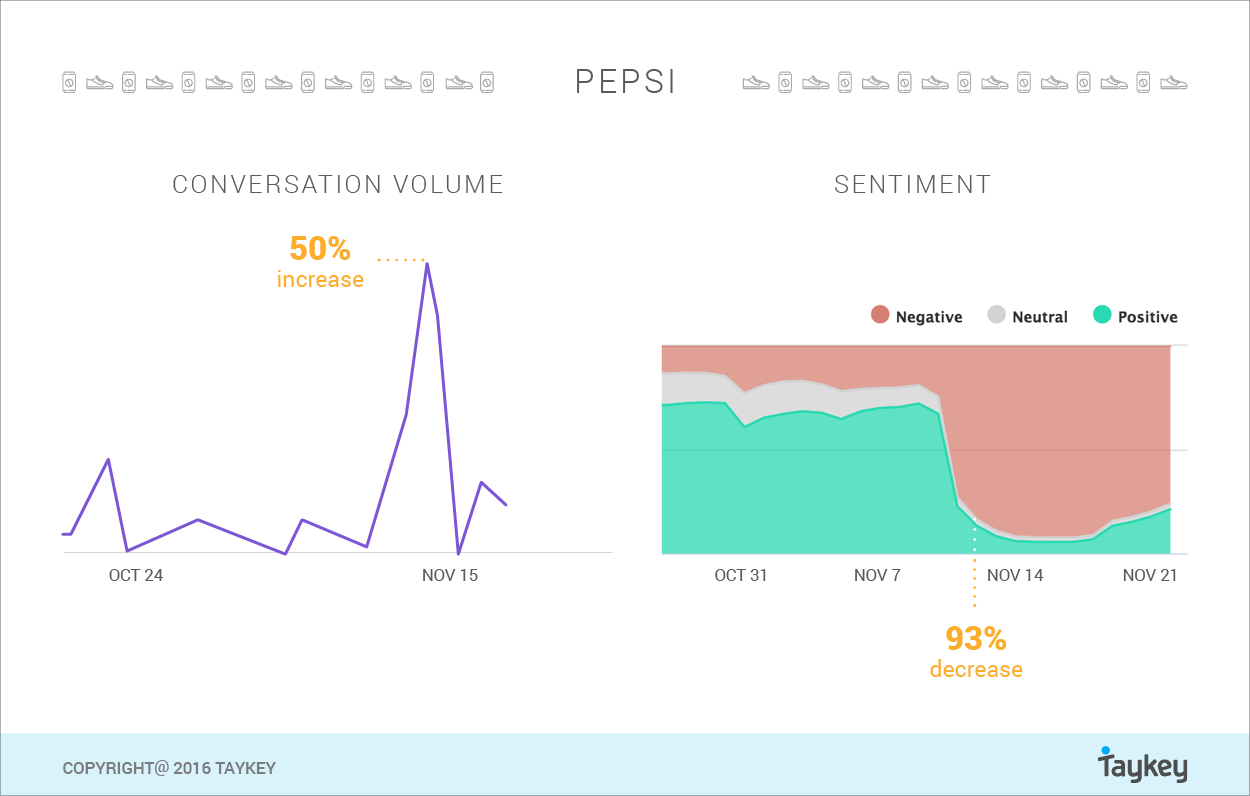This screenshot has height=796, width=1250.
Task: Click the sneaker icon nearest left of PEPSI
Action: (x=458, y=83)
